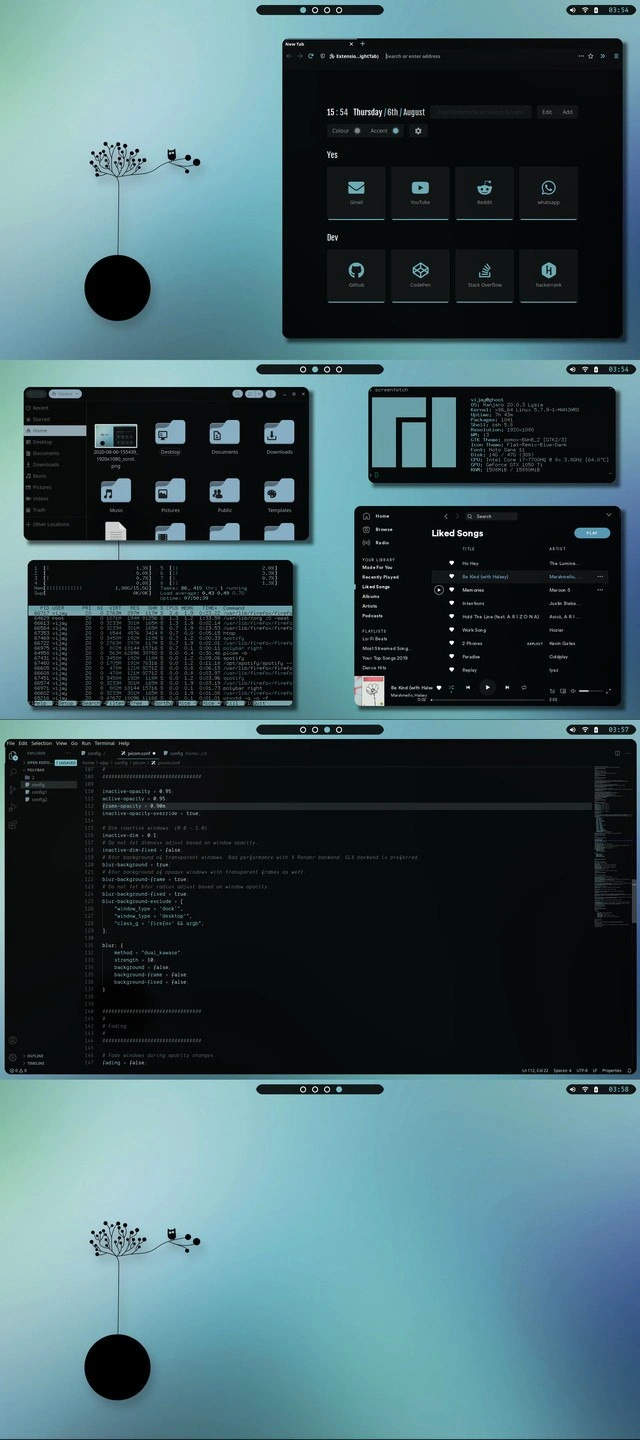
Task: Skip to next track in Spotify player
Action: 506,687
